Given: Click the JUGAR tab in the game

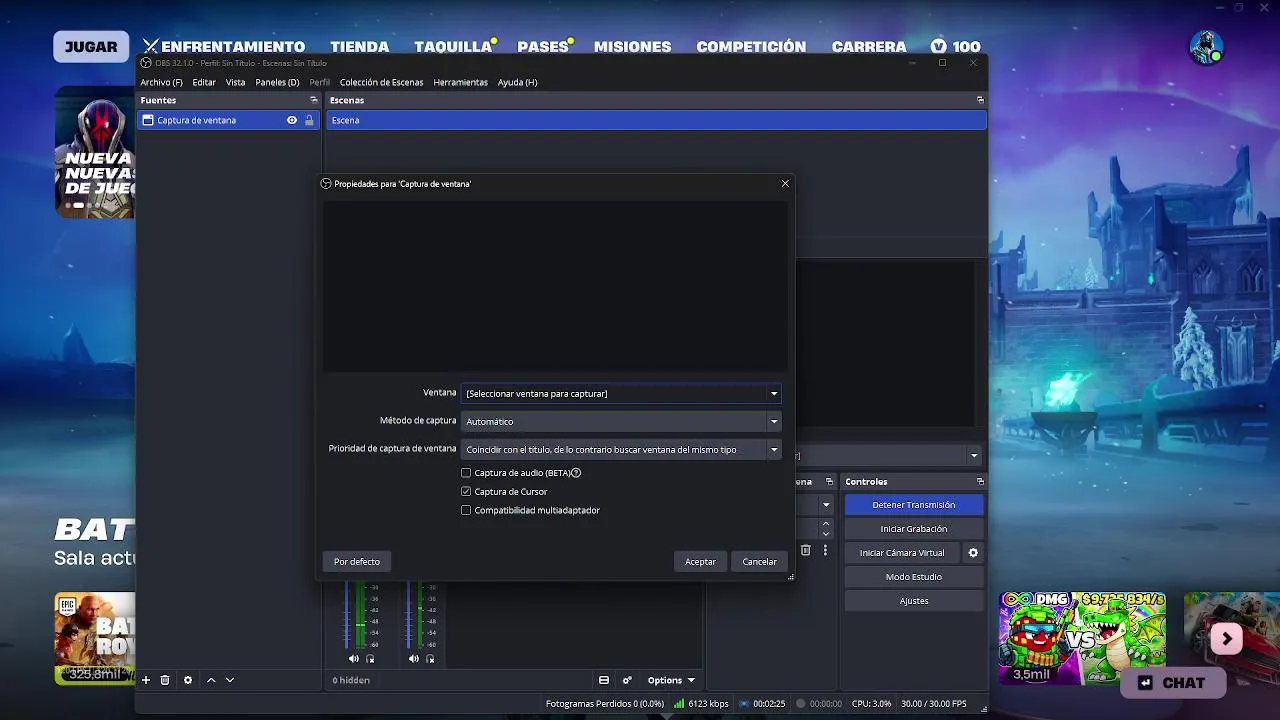Looking at the screenshot, I should [91, 47].
